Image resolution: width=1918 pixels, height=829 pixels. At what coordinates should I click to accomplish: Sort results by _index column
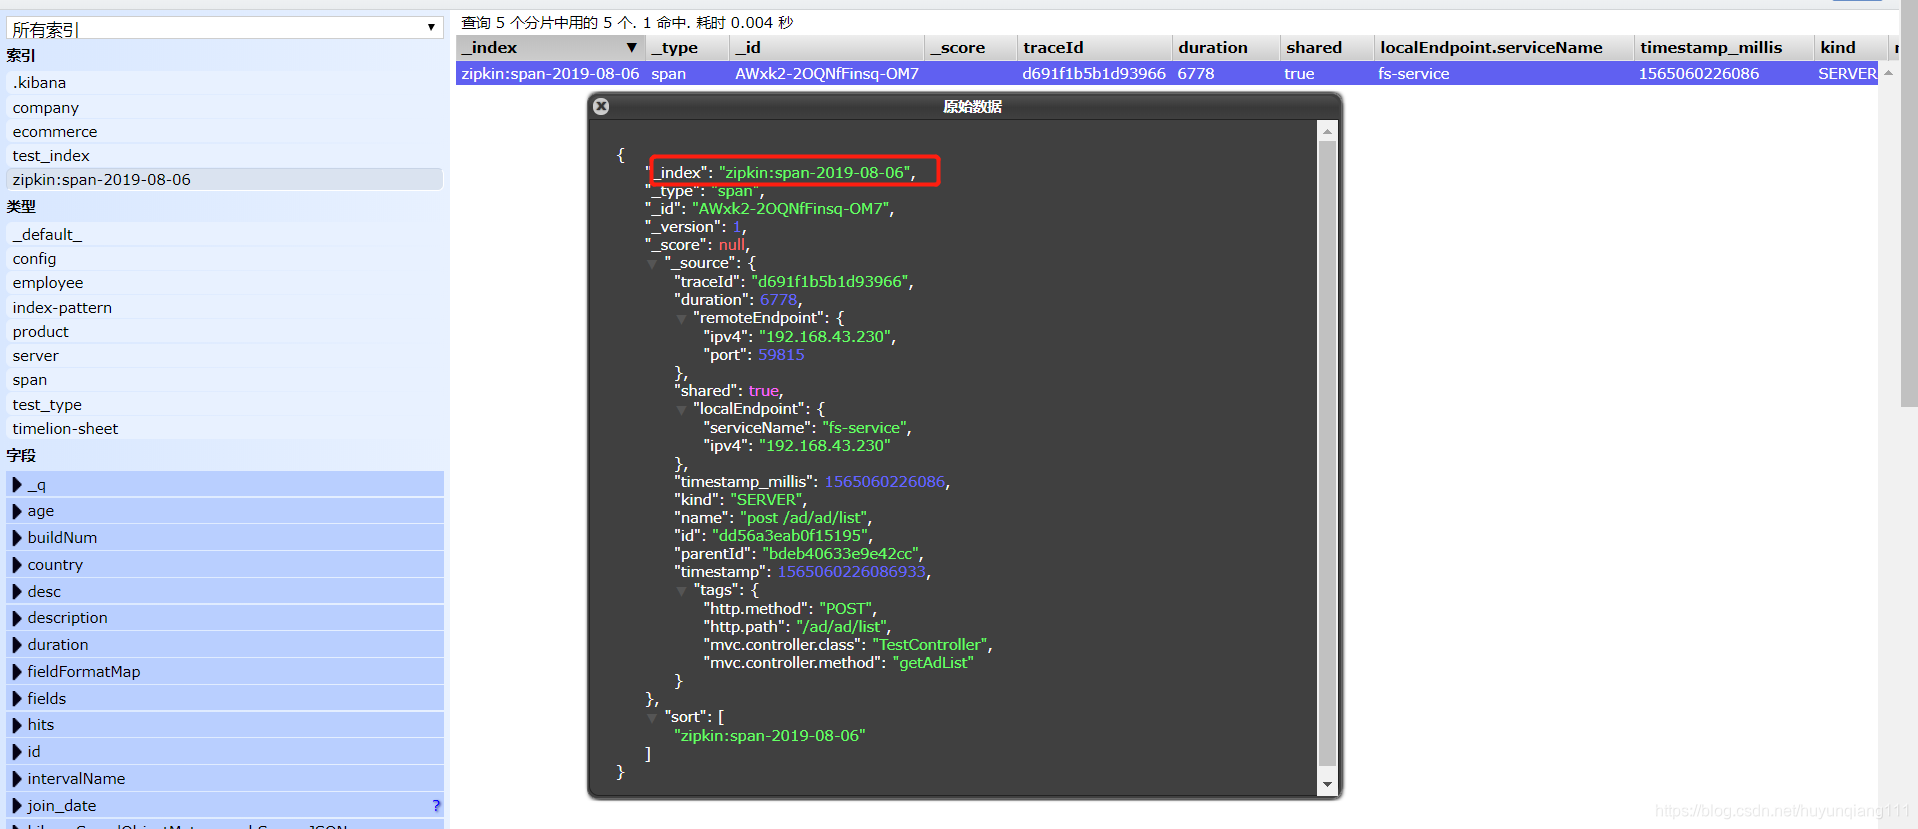click(550, 47)
